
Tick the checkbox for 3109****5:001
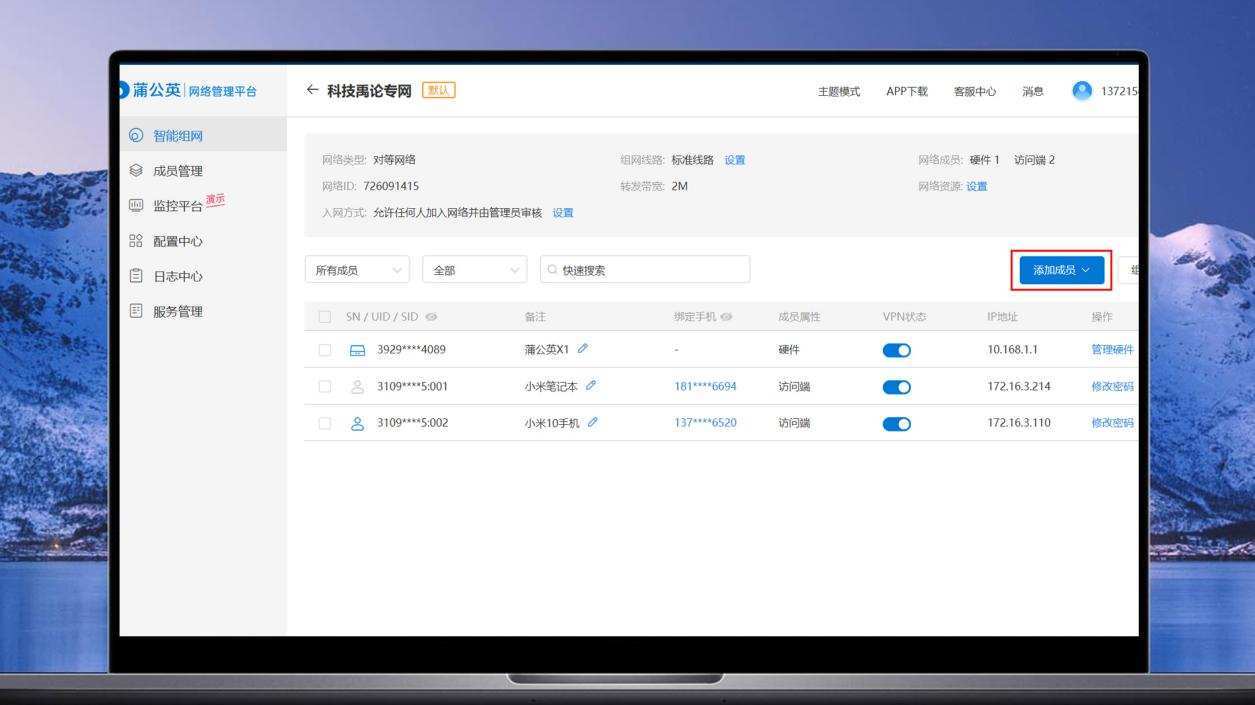(324, 386)
